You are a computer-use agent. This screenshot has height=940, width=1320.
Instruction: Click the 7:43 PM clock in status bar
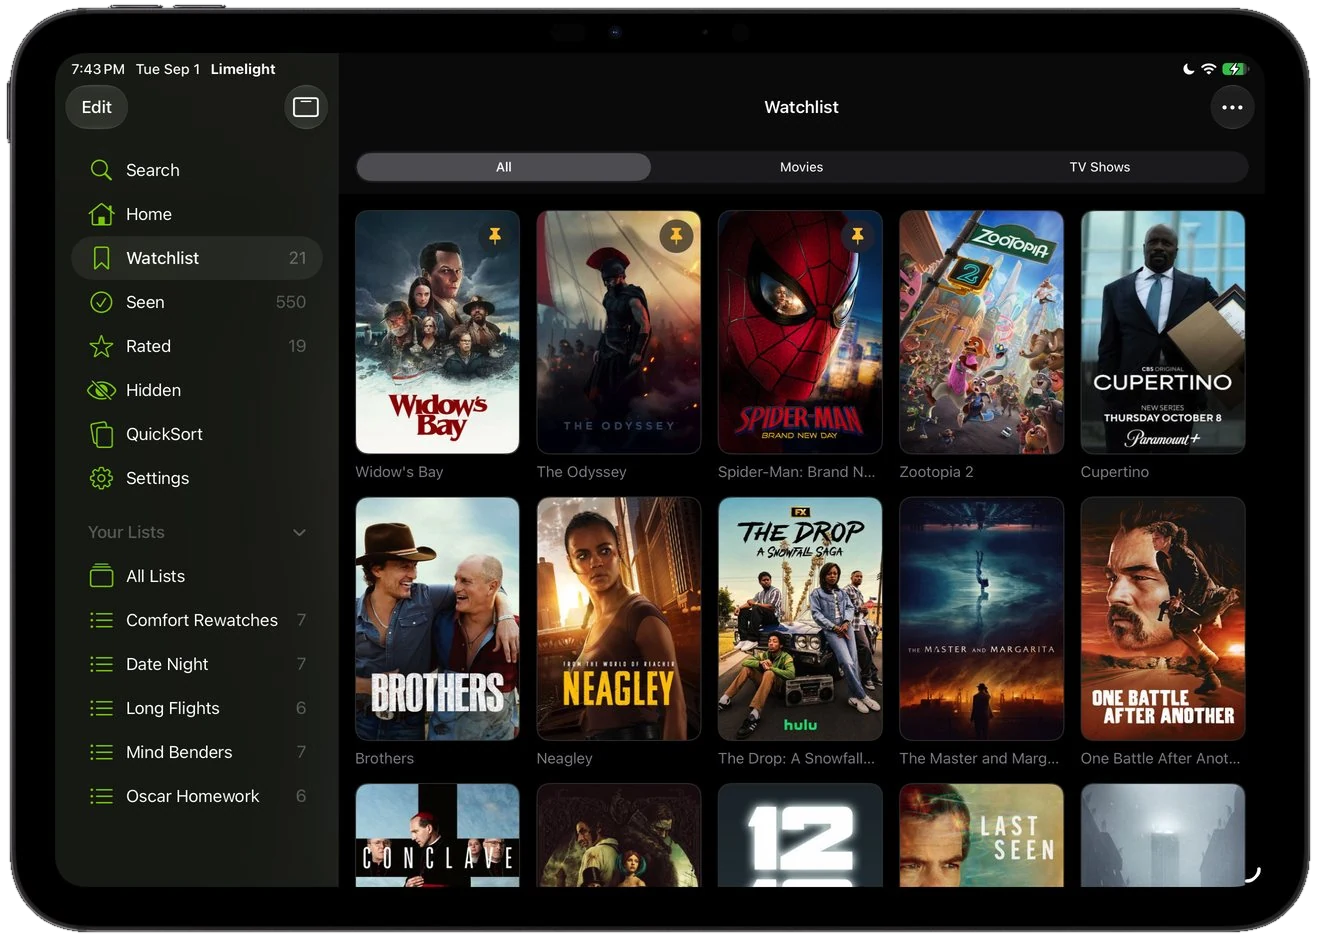click(98, 69)
